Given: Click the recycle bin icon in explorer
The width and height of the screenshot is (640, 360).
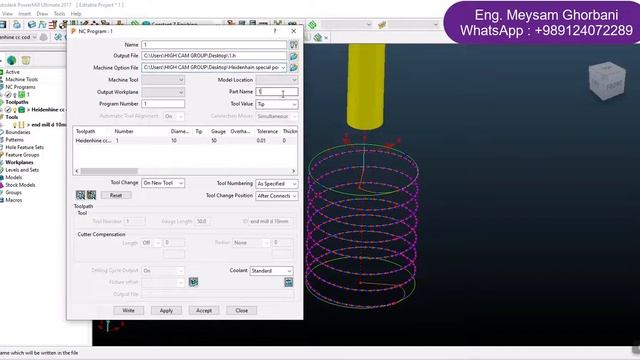Looking at the screenshot, I should pyautogui.click(x=26, y=60).
